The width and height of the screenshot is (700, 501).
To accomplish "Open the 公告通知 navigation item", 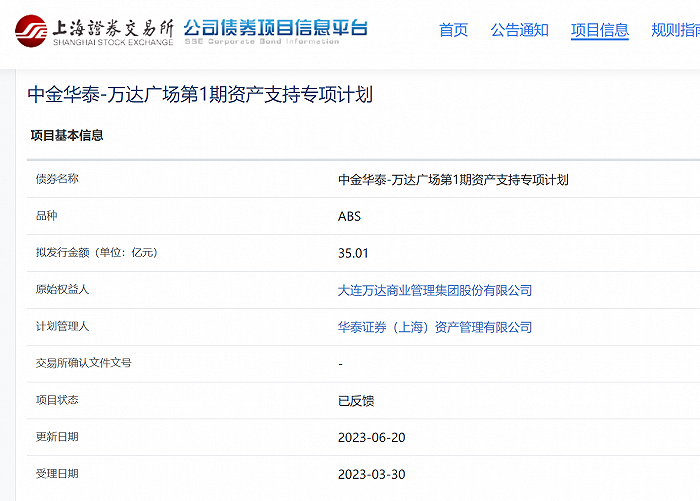I will pos(519,30).
